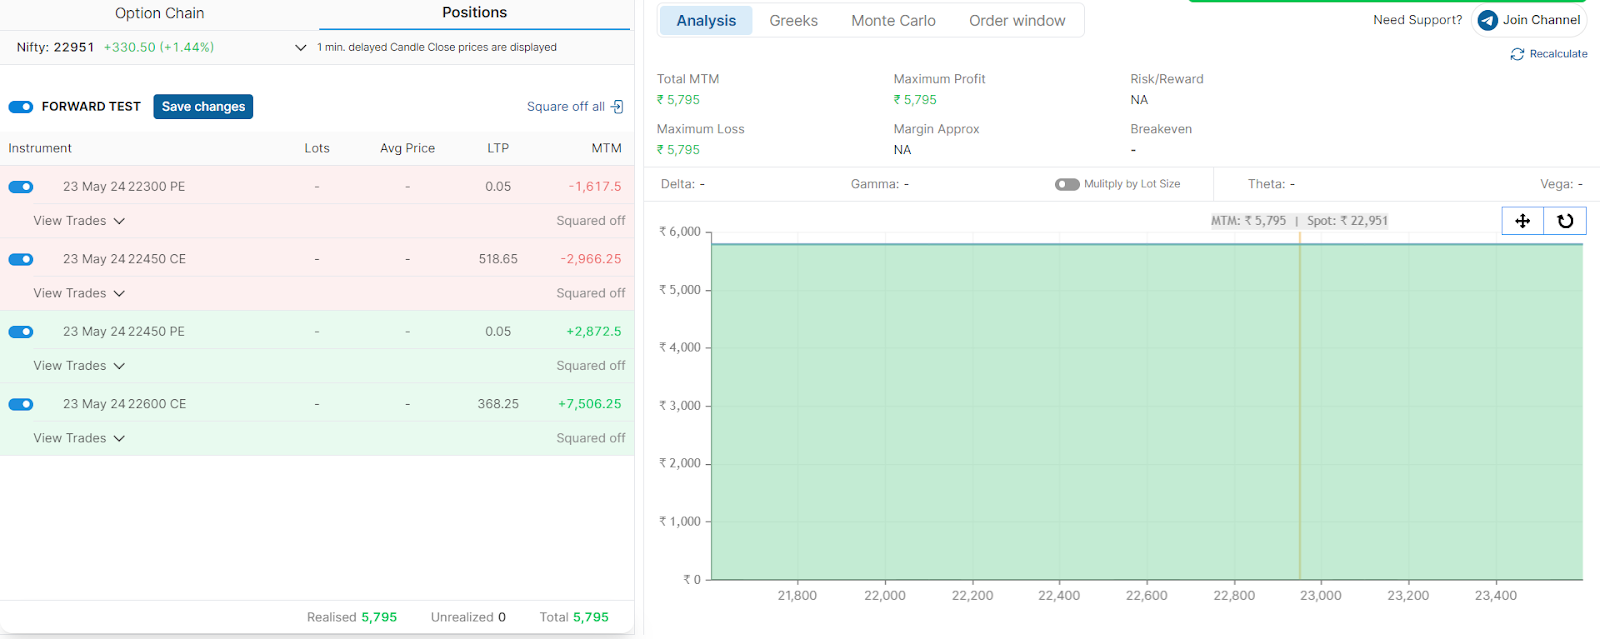
Task: Open the Monte Carlo tab
Action: 893,20
